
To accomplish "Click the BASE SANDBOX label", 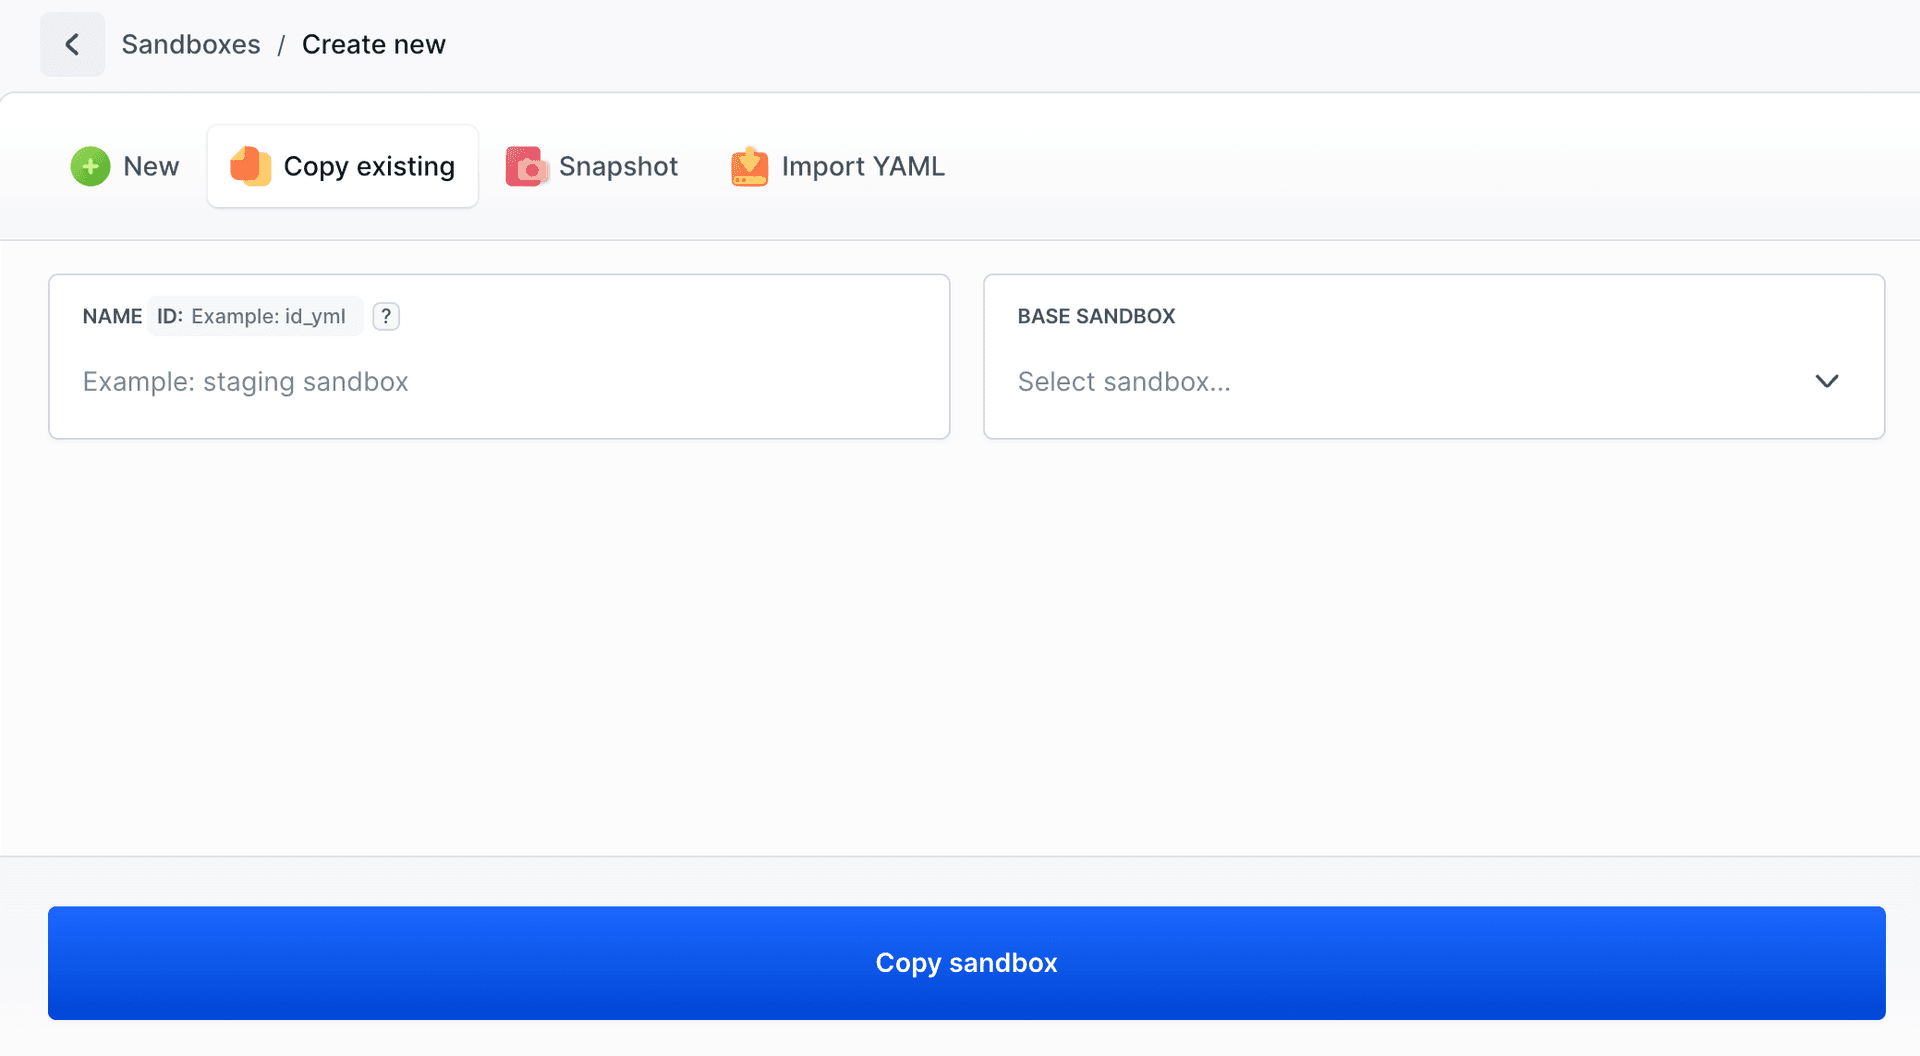I will point(1096,316).
